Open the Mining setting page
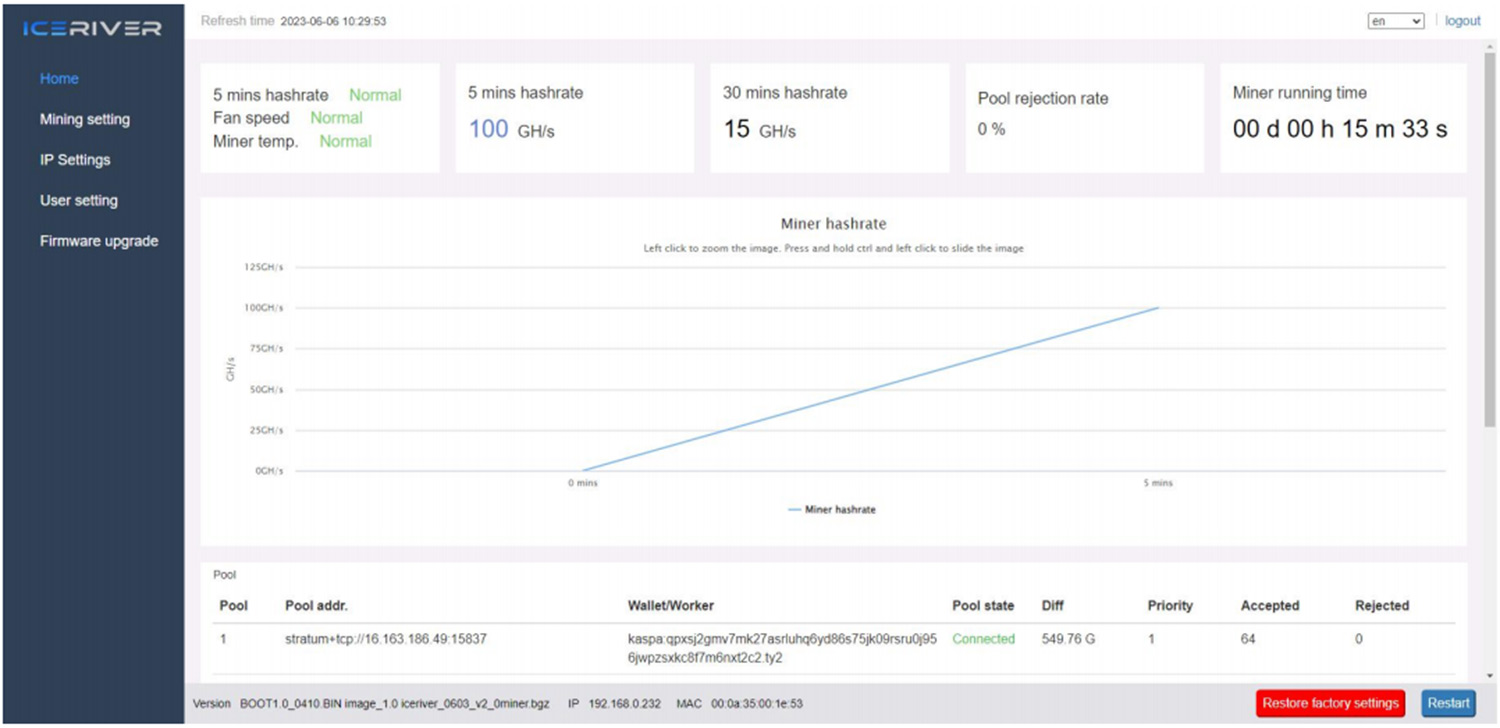 [84, 119]
